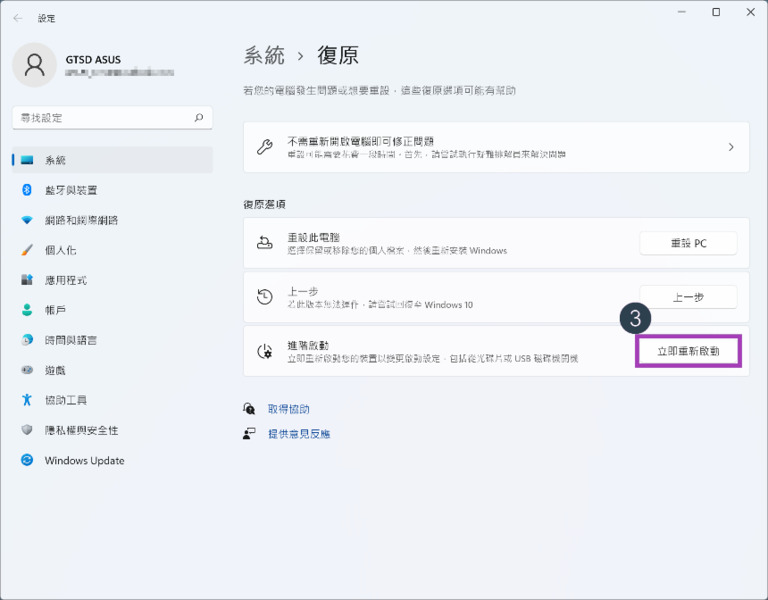Screen dimensions: 768x600
Task: Click the privacy shield icon
Action: point(27,430)
